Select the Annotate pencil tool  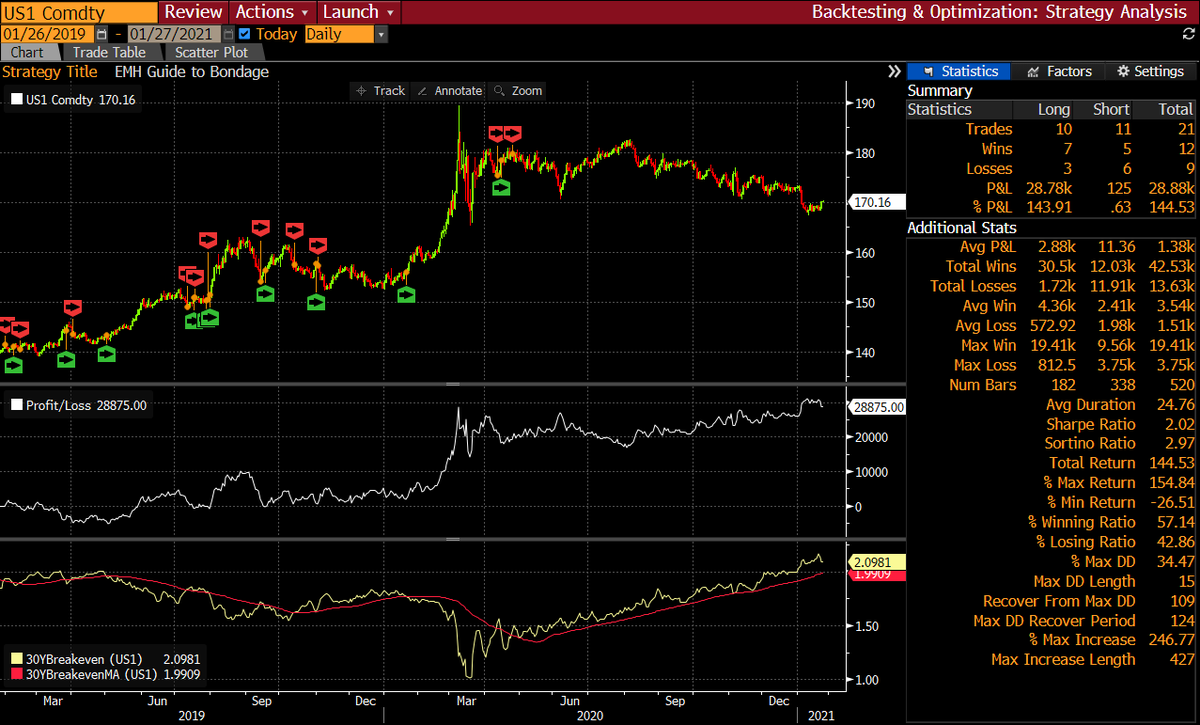[x=449, y=90]
